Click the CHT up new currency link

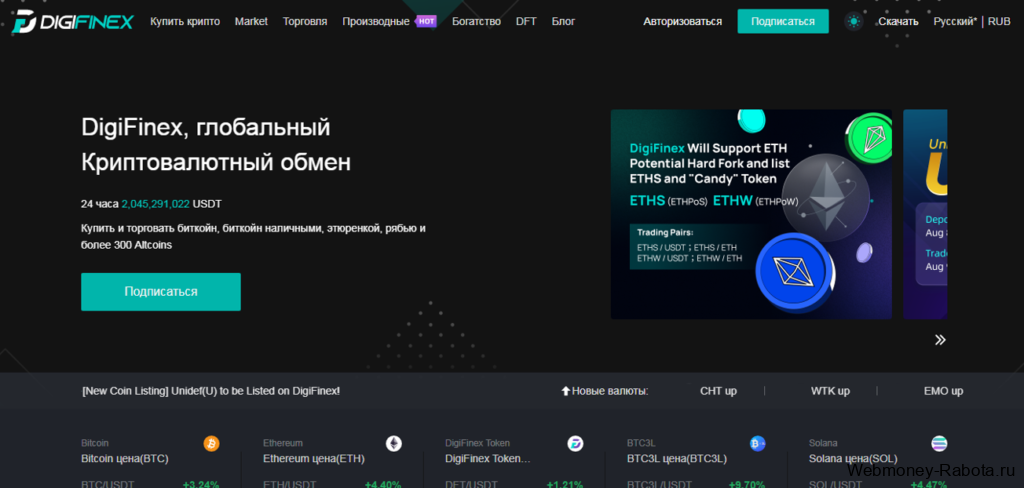718,391
